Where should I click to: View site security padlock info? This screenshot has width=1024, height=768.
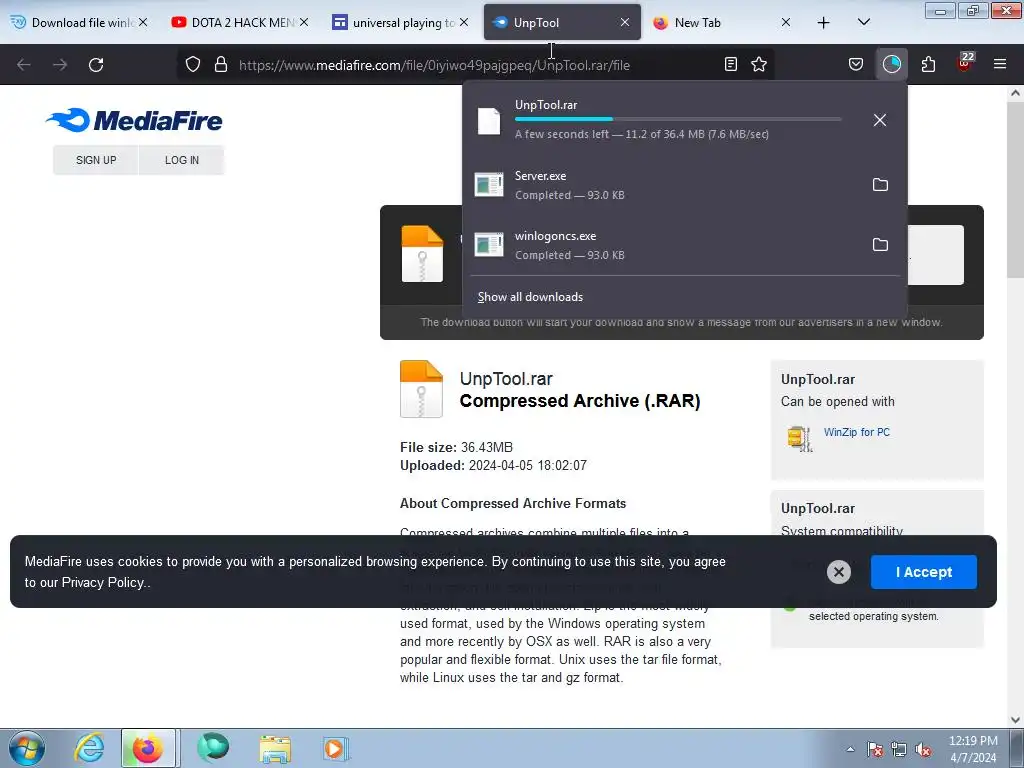(221, 65)
